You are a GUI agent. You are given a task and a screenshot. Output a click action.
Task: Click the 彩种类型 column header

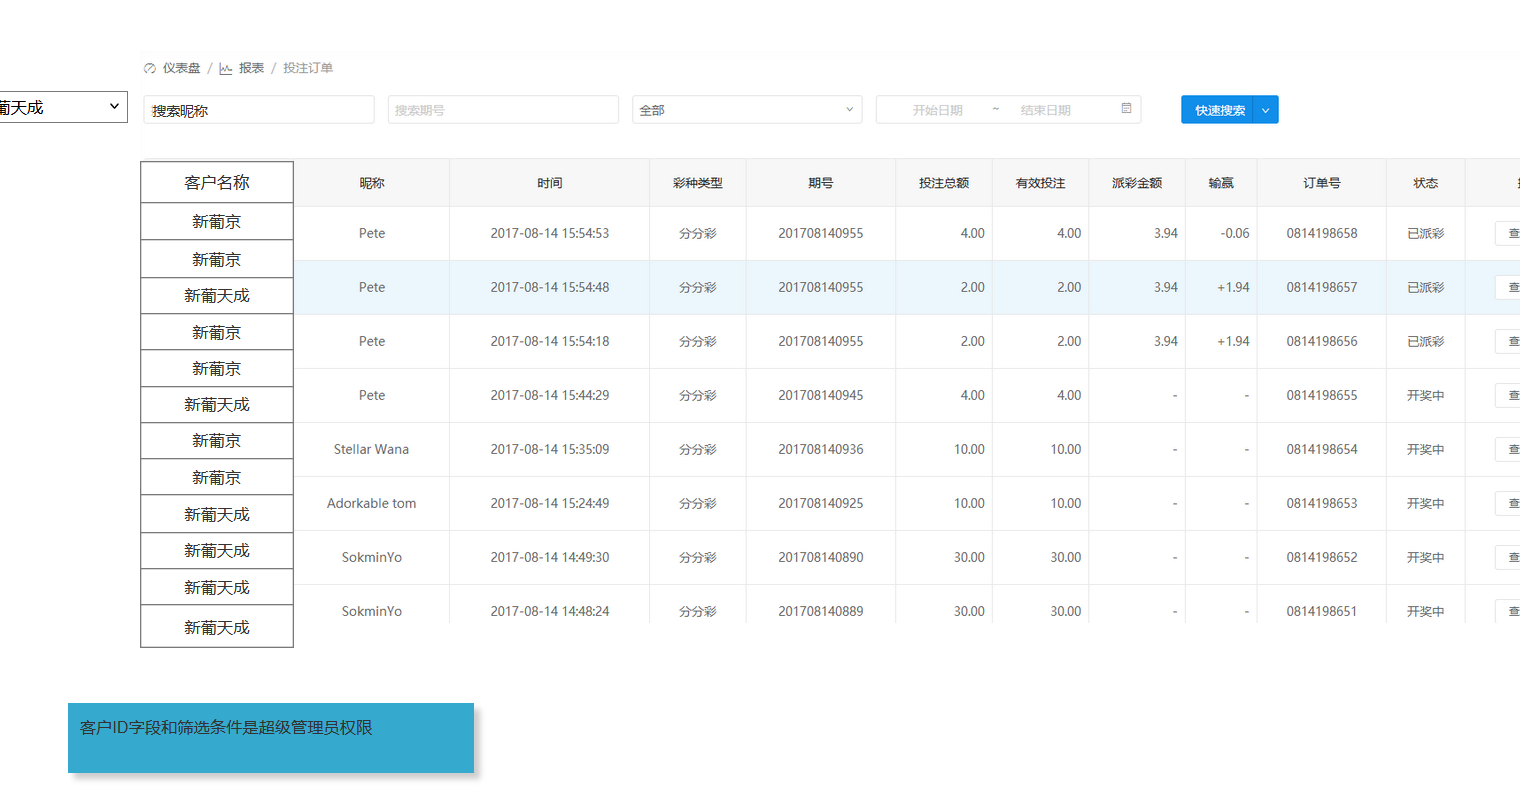point(698,183)
